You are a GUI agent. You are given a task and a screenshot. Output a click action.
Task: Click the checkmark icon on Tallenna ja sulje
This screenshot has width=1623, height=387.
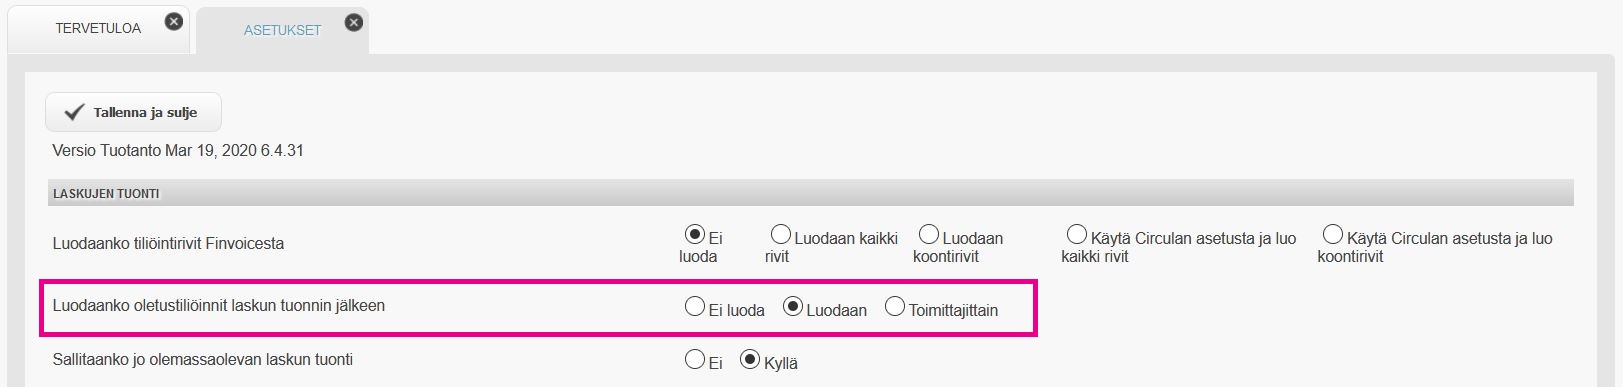click(74, 112)
